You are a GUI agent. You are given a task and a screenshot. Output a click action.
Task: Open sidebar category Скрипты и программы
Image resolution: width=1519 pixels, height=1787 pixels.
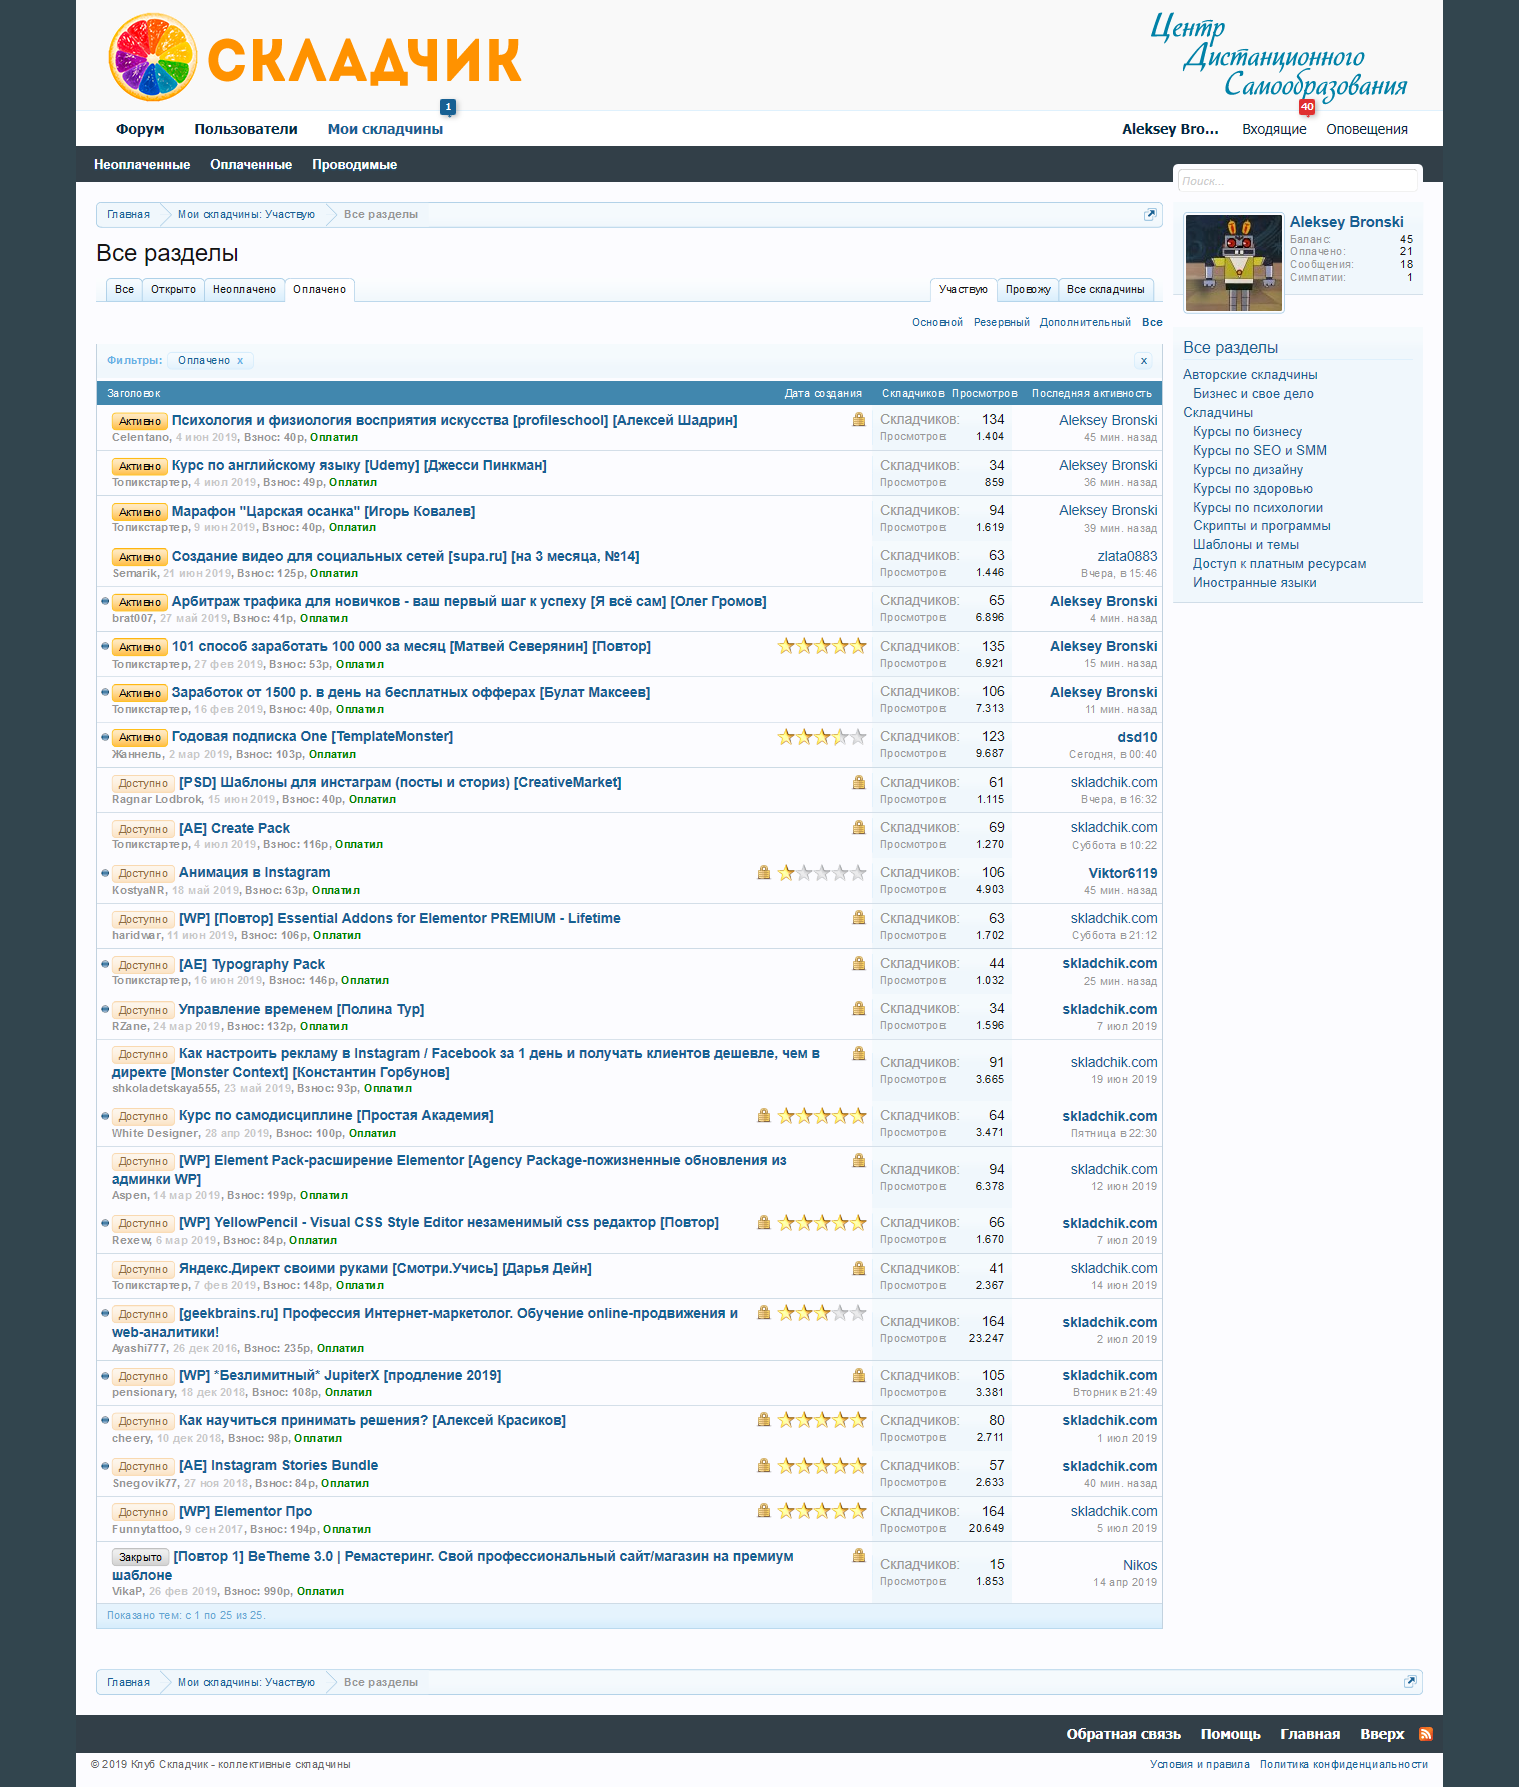1262,526
